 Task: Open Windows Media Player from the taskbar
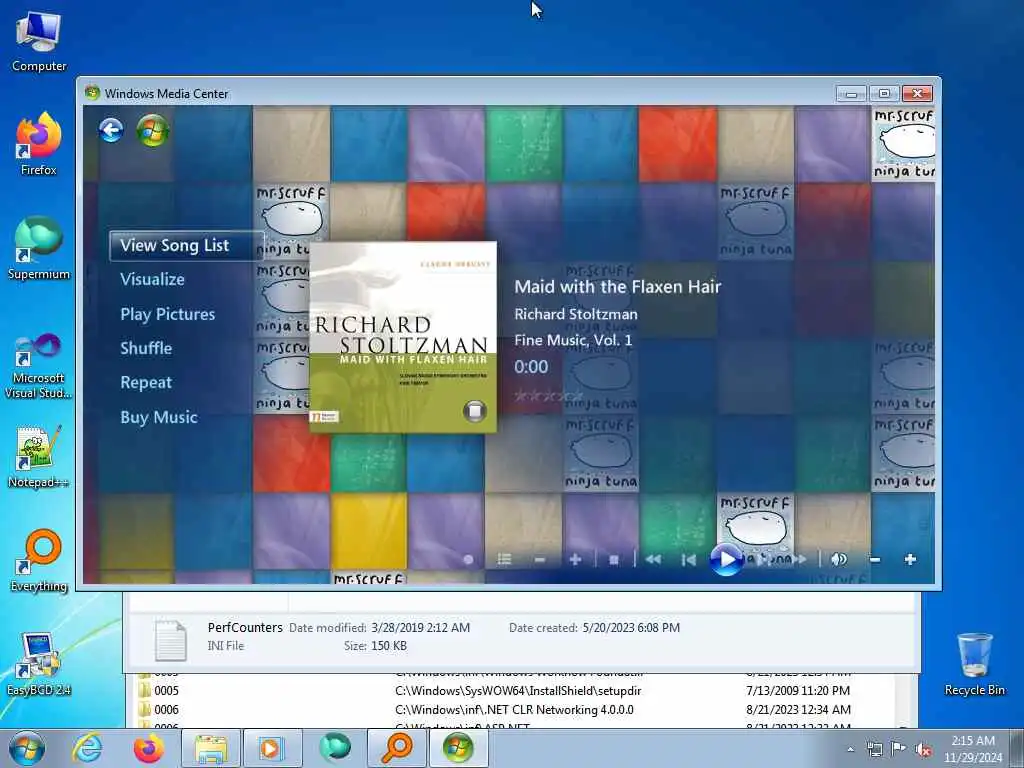click(x=271, y=748)
